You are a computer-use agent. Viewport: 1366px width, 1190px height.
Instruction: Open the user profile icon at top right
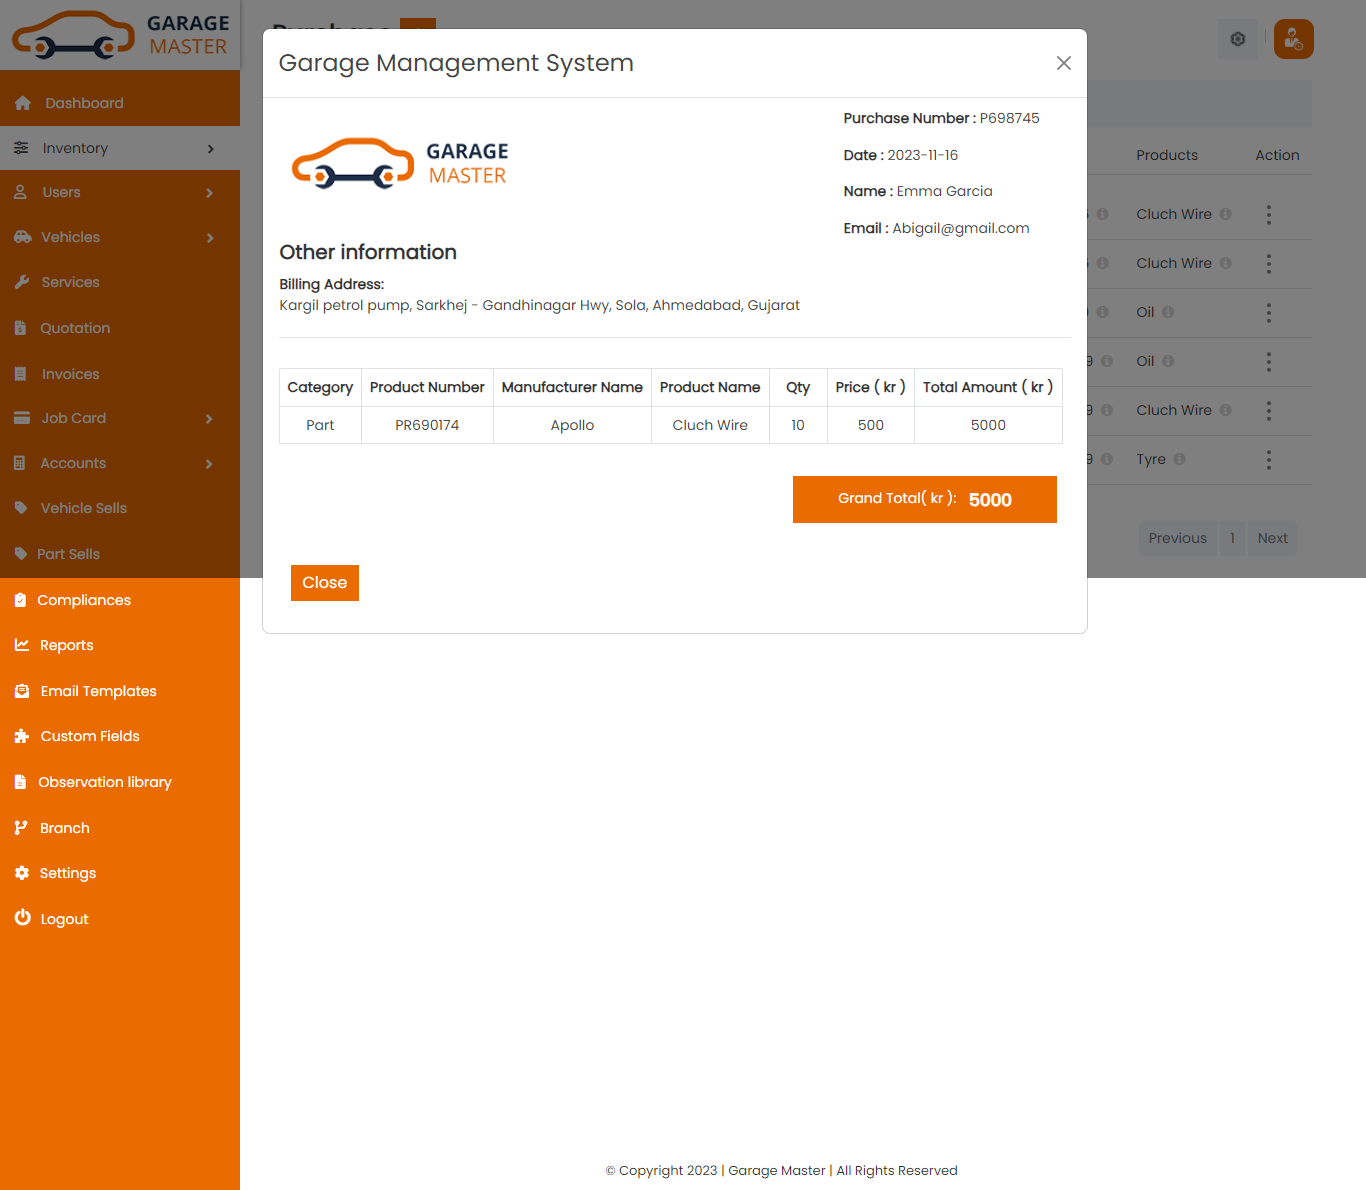[x=1293, y=39]
